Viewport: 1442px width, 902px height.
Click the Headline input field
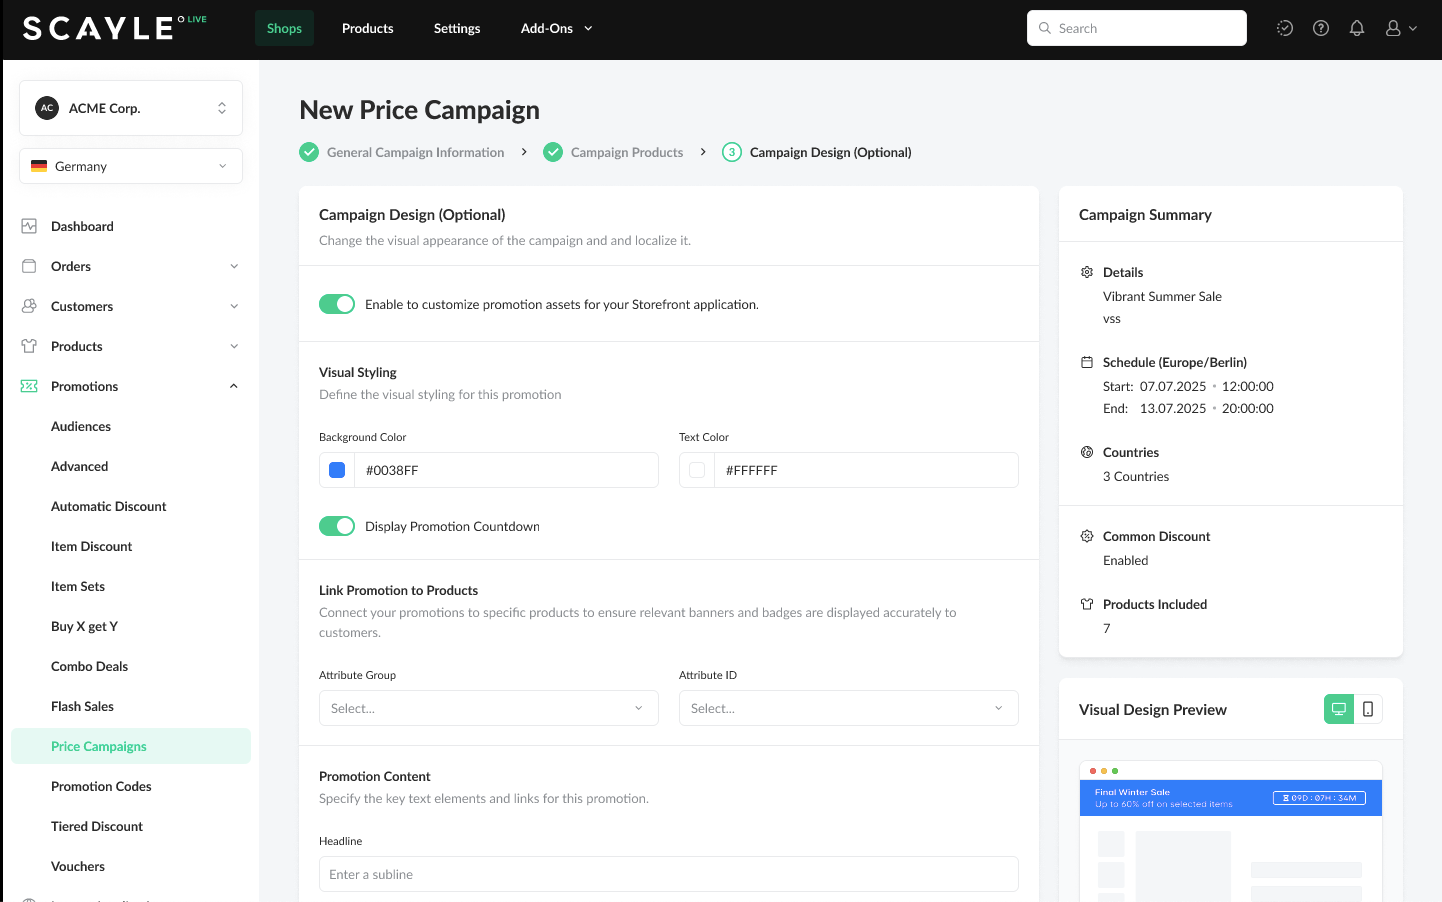click(668, 874)
